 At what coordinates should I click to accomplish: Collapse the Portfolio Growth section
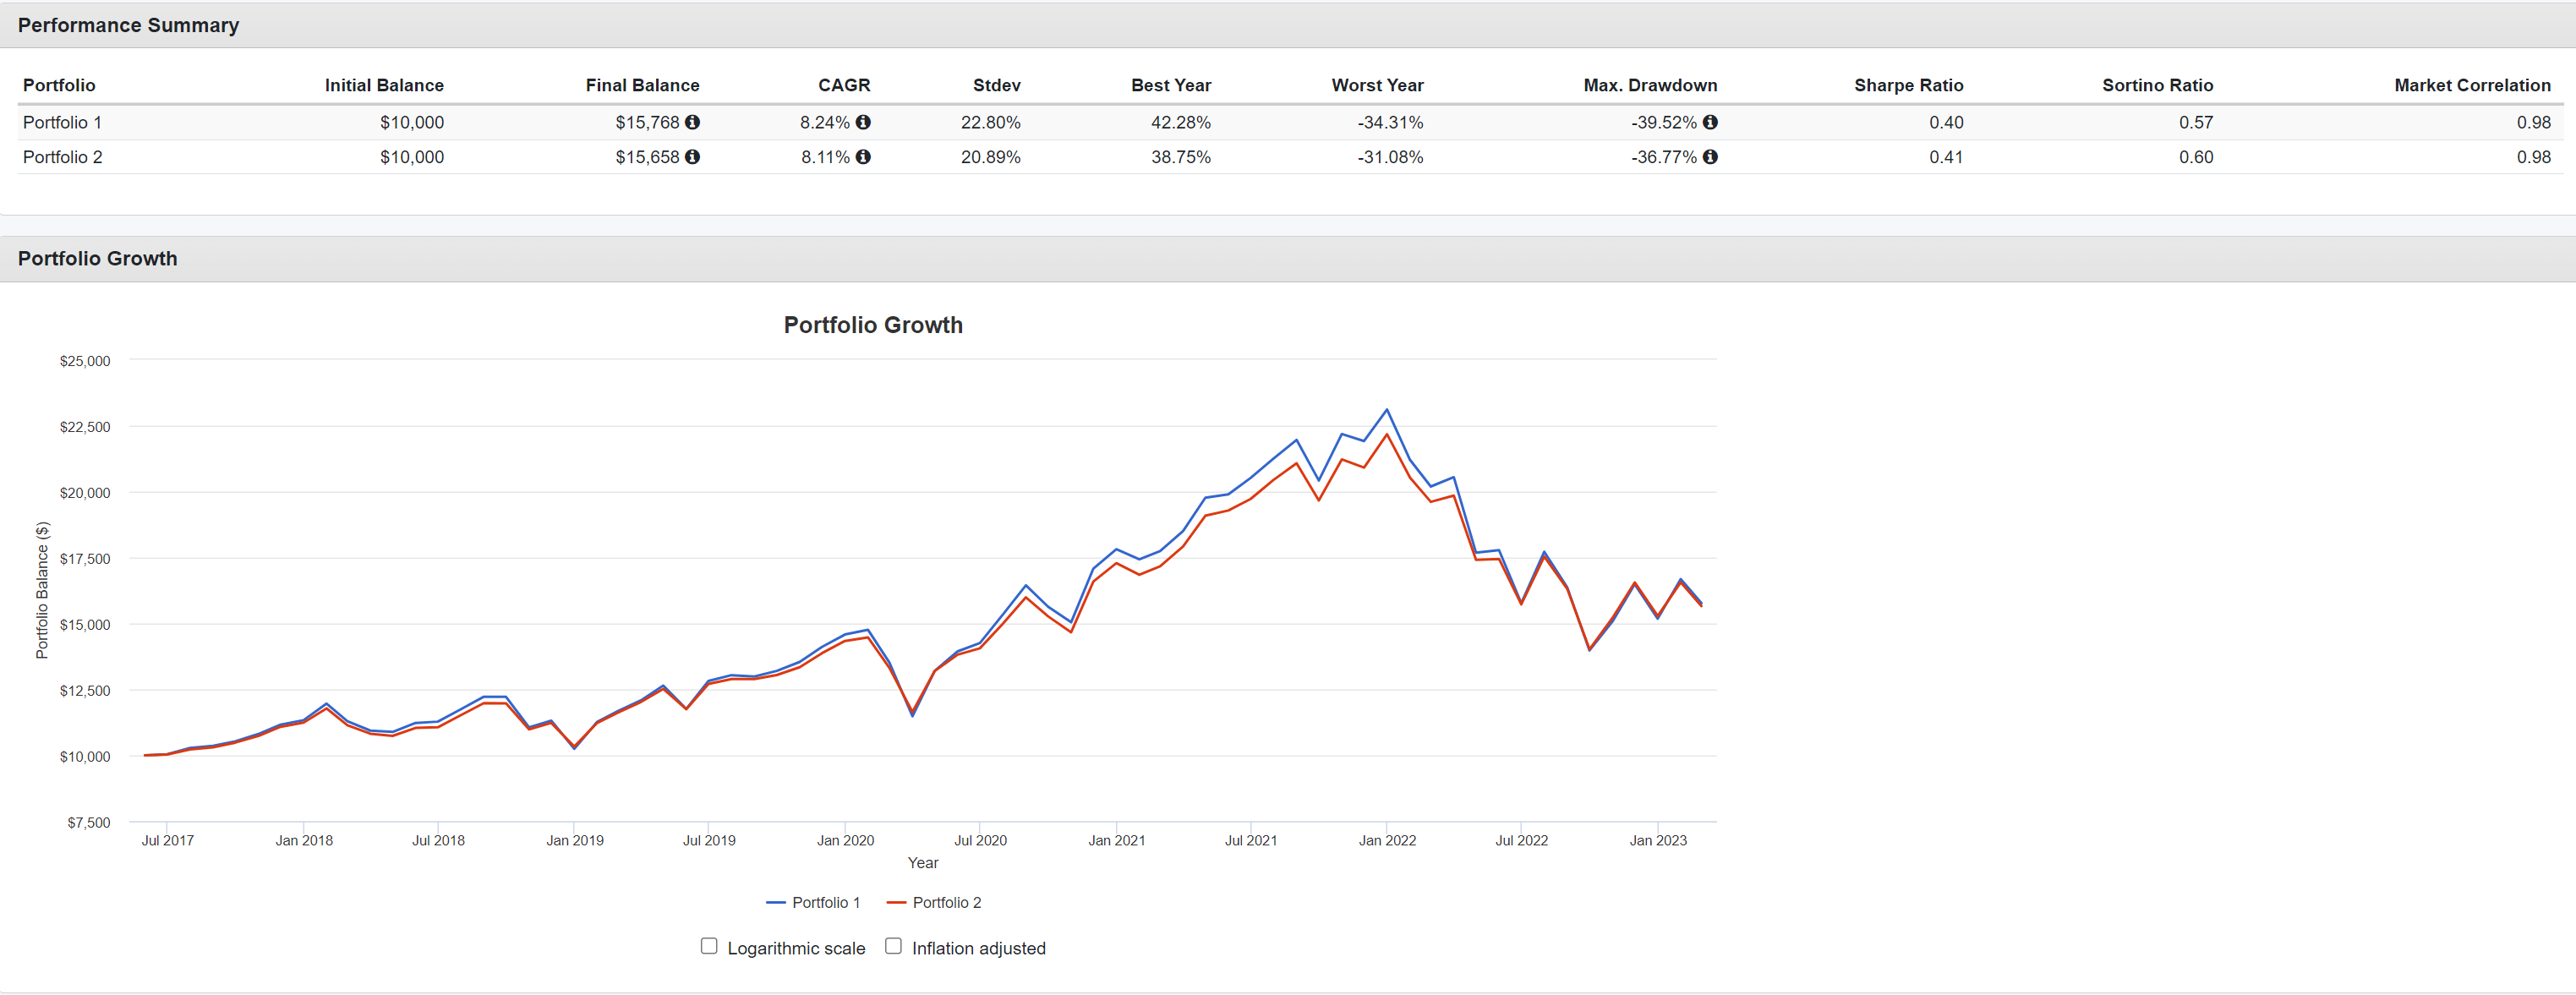(x=97, y=258)
